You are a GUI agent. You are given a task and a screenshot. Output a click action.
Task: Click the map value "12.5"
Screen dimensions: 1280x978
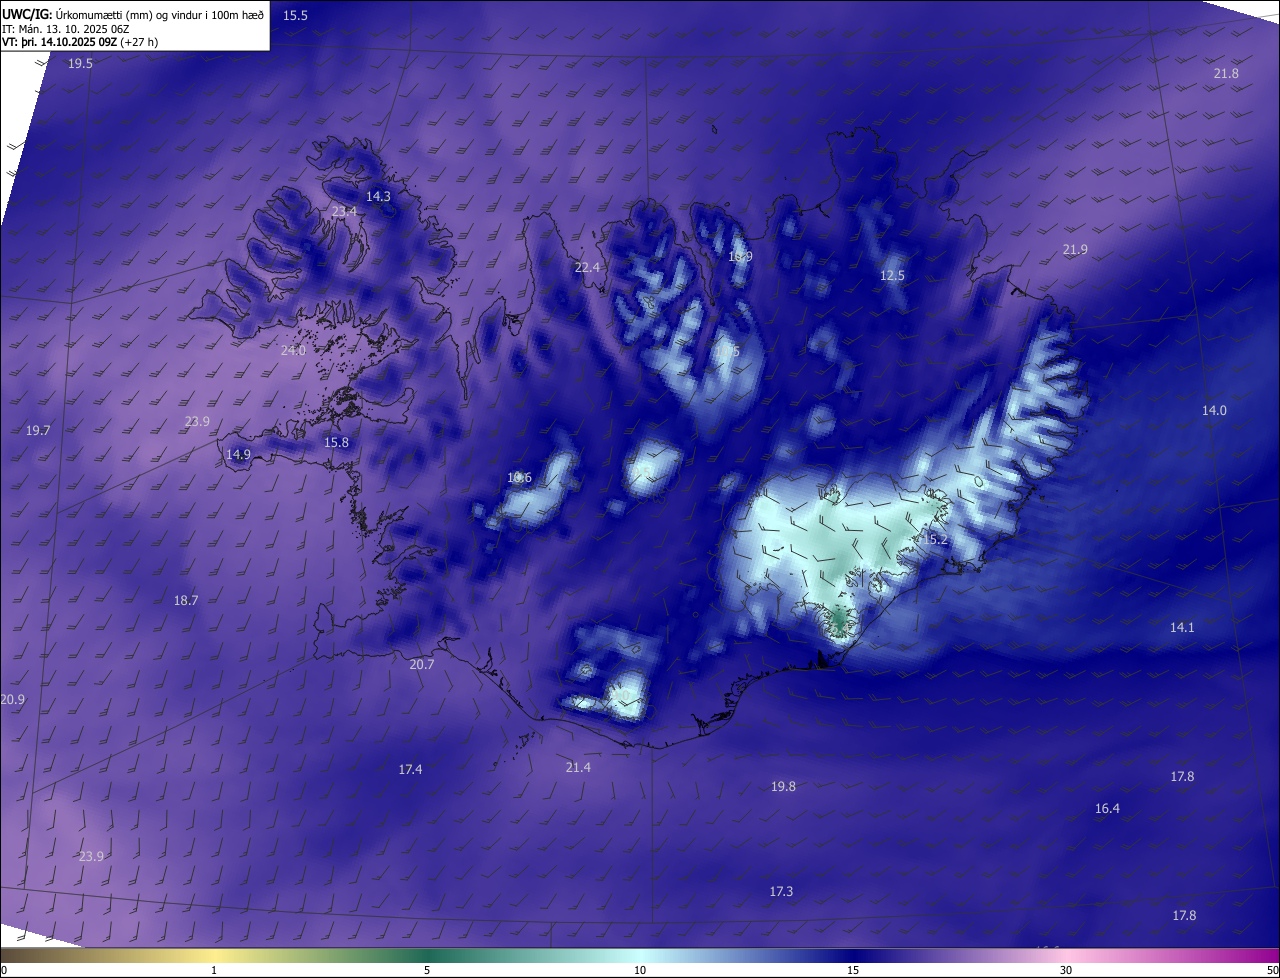pyautogui.click(x=892, y=275)
